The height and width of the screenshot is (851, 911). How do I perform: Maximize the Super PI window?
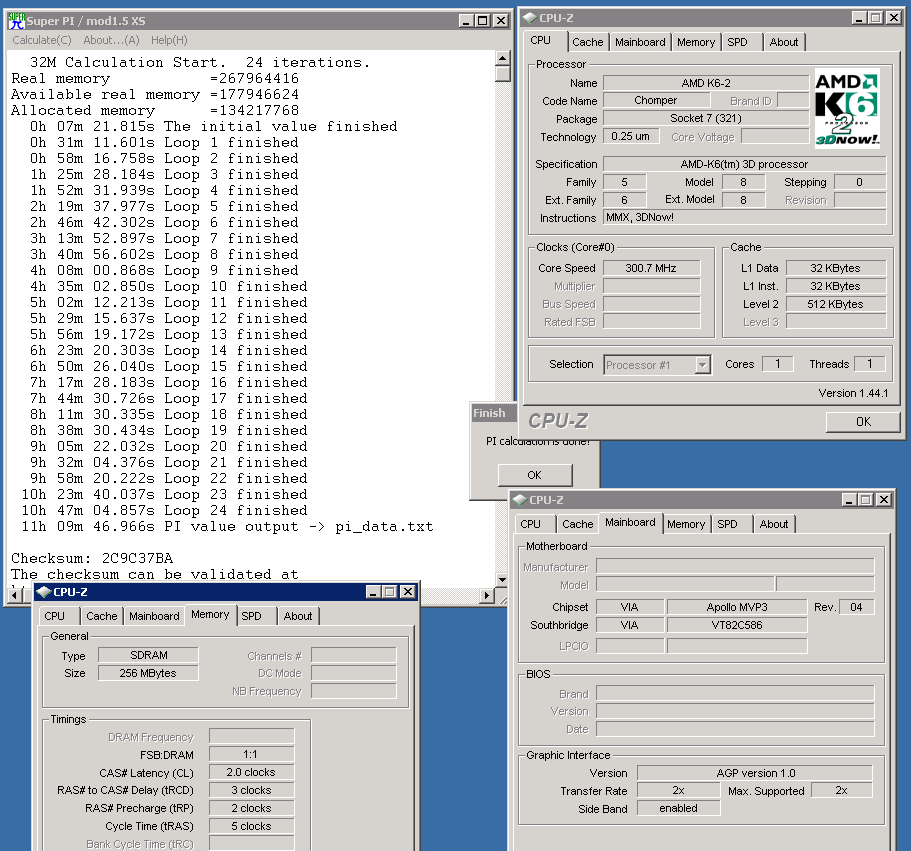pos(482,21)
